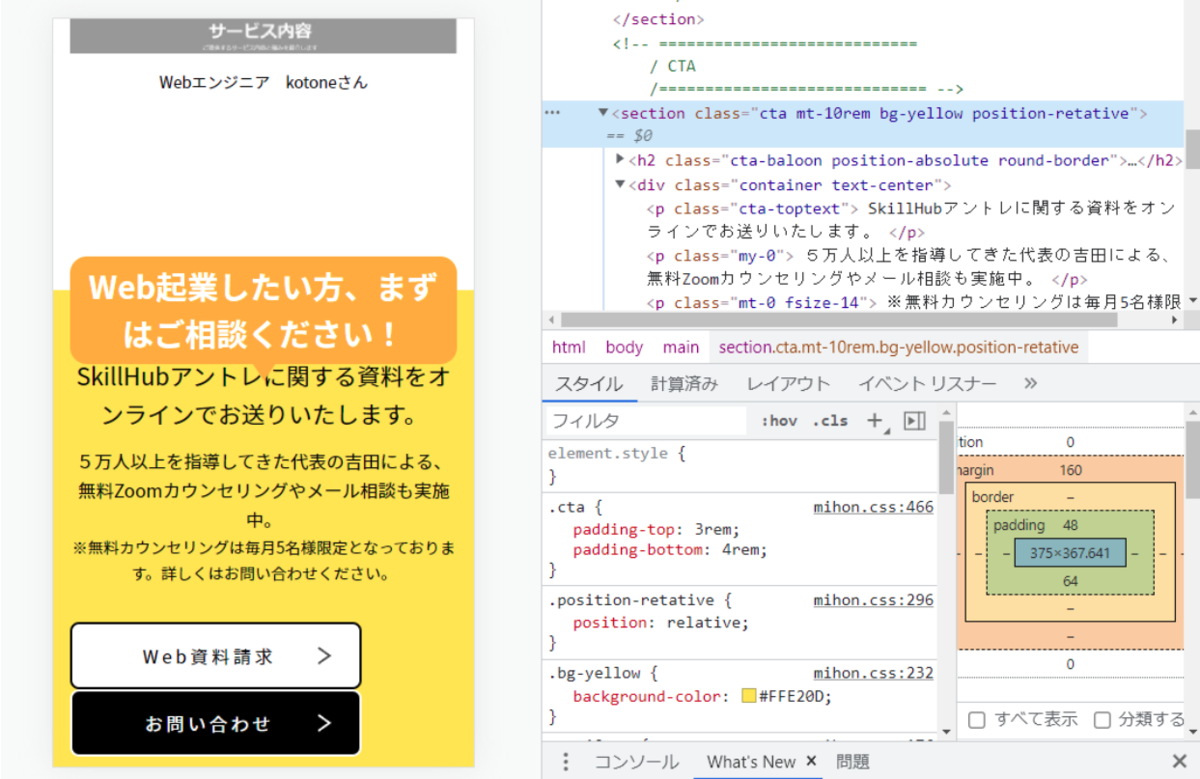
Task: Click the .cta selector in styles
Action: (x=566, y=507)
